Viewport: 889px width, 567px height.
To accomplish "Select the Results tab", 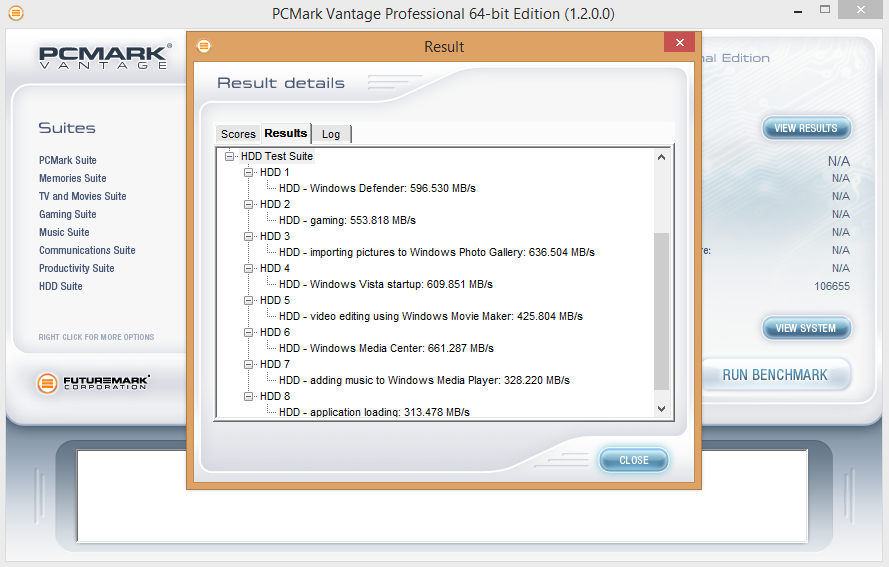I will point(285,133).
